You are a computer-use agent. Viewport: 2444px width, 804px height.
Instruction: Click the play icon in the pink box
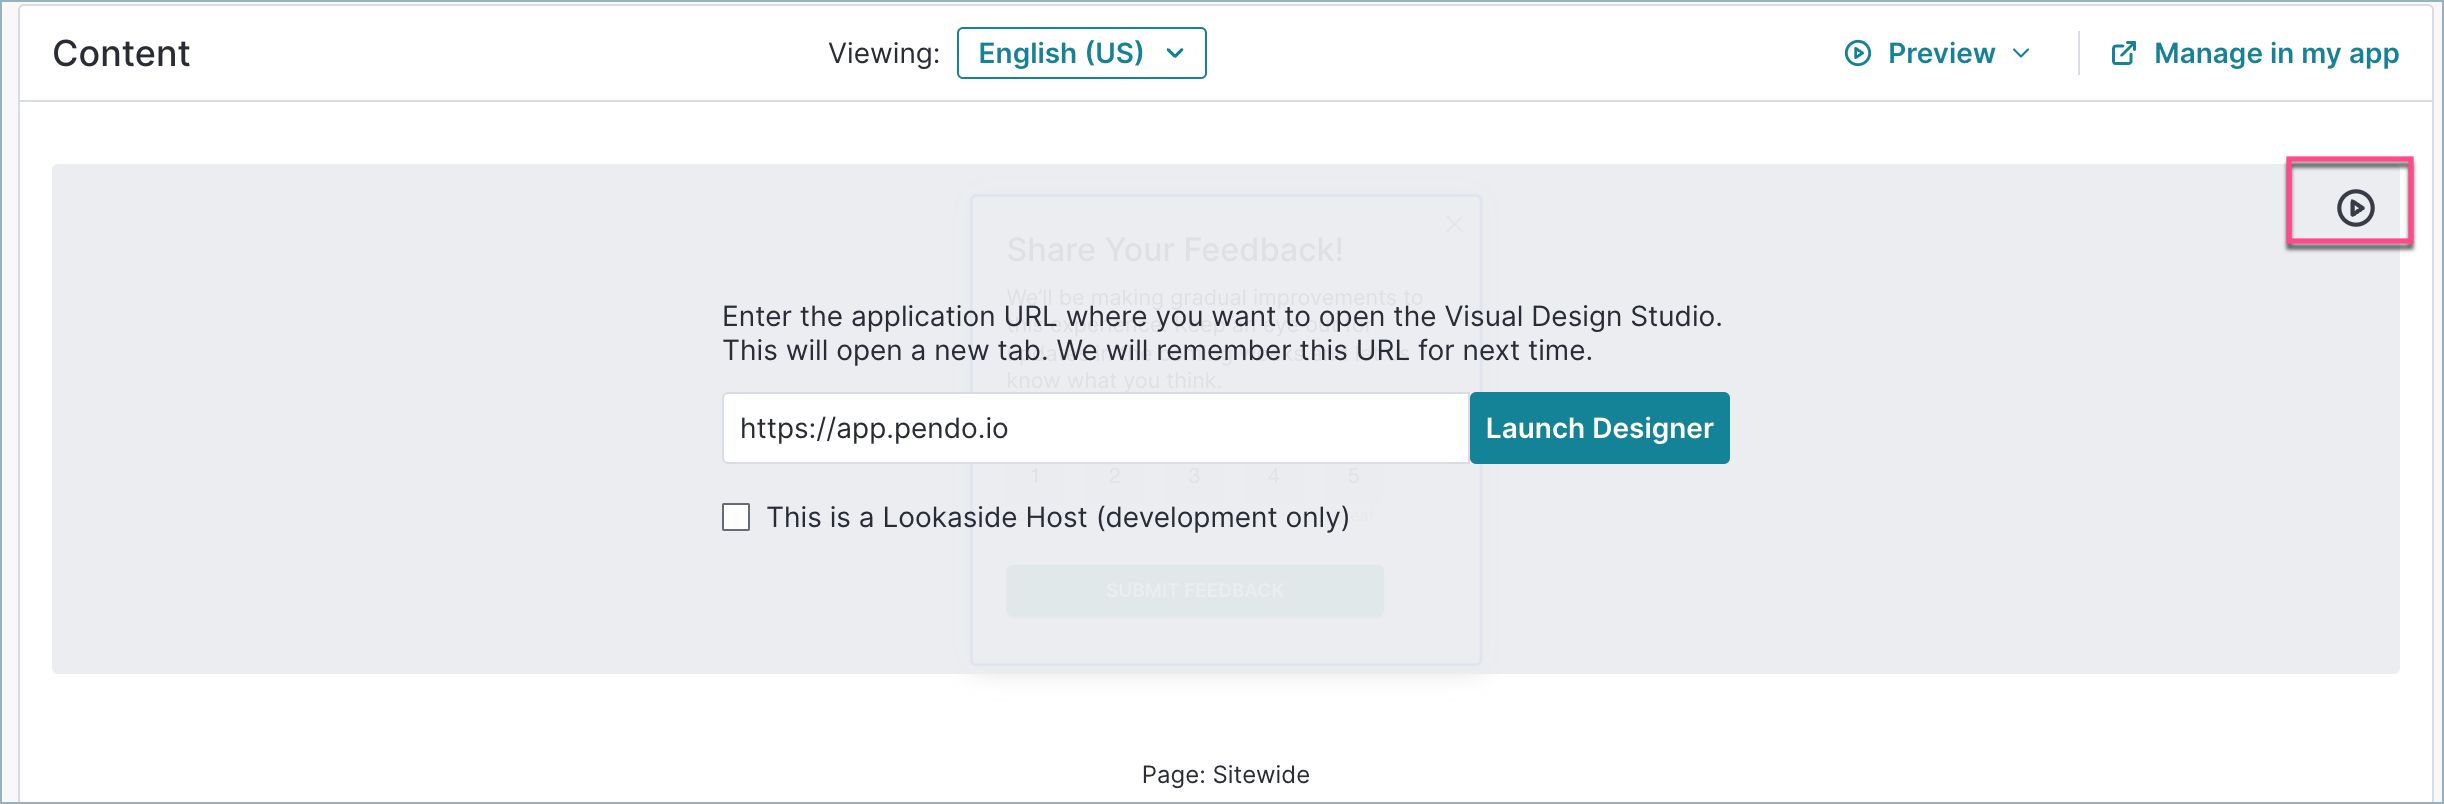pos(2355,208)
